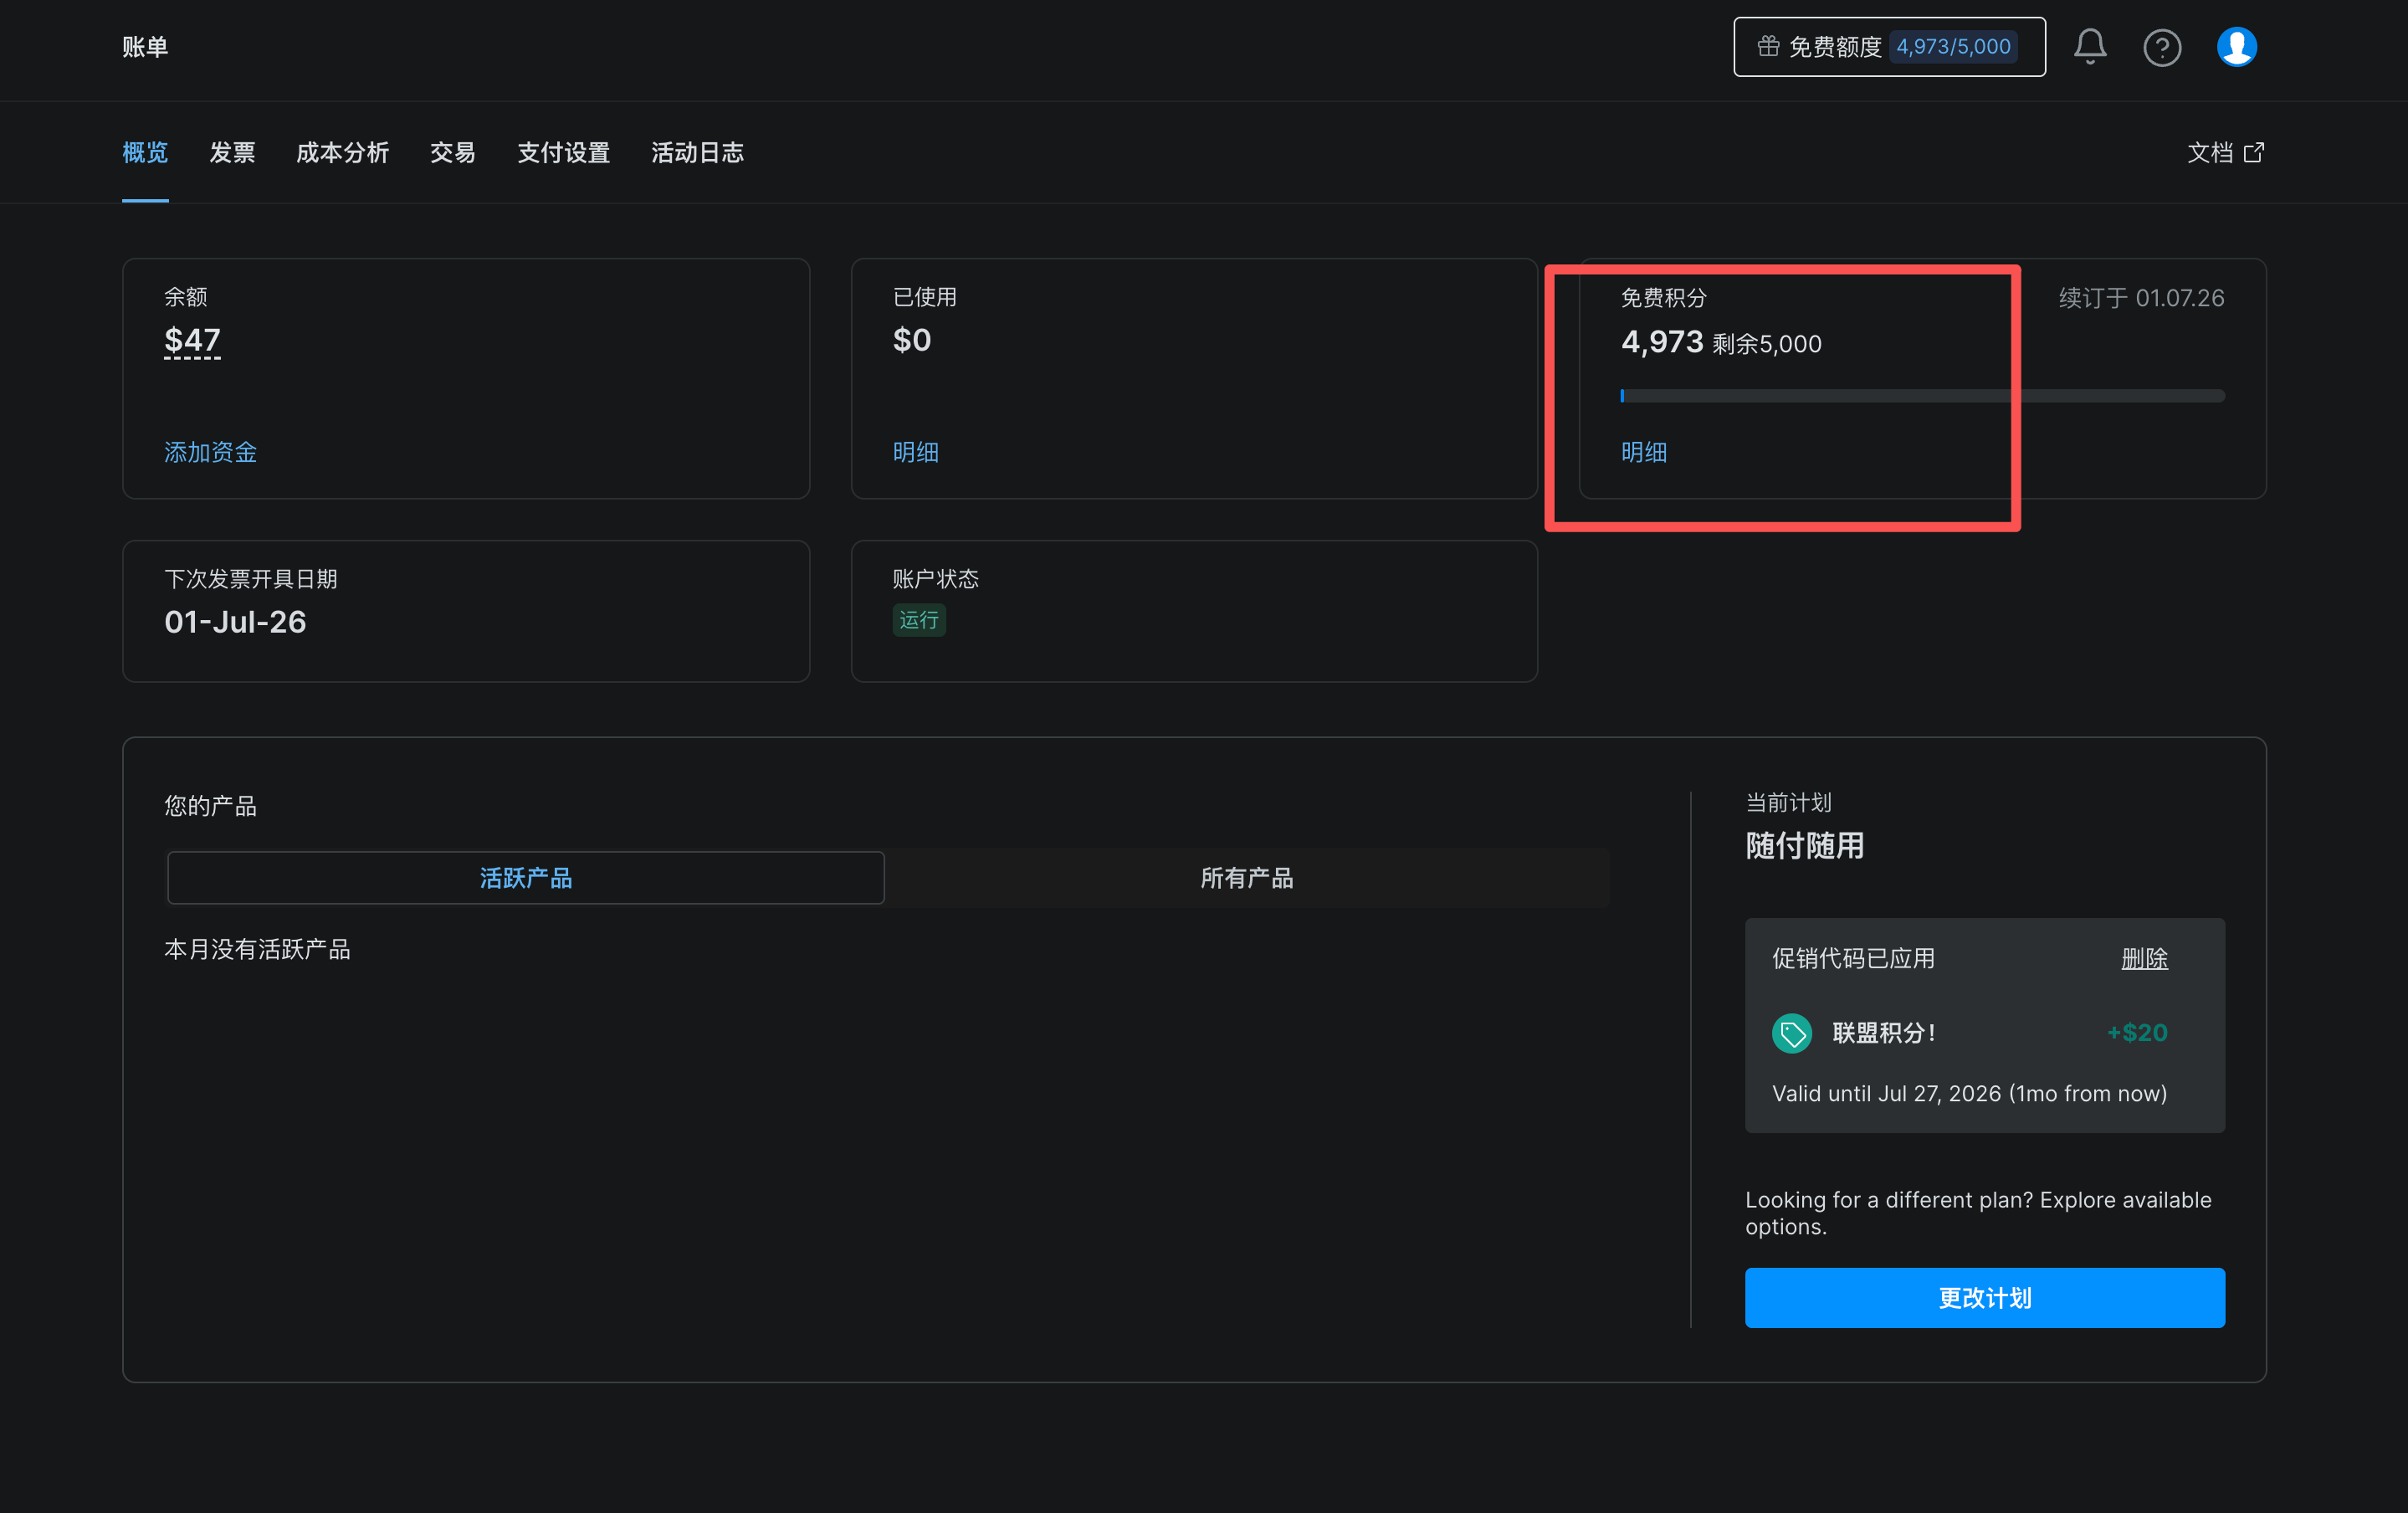
Task: Click the 当前计划 label
Action: coord(1789,803)
